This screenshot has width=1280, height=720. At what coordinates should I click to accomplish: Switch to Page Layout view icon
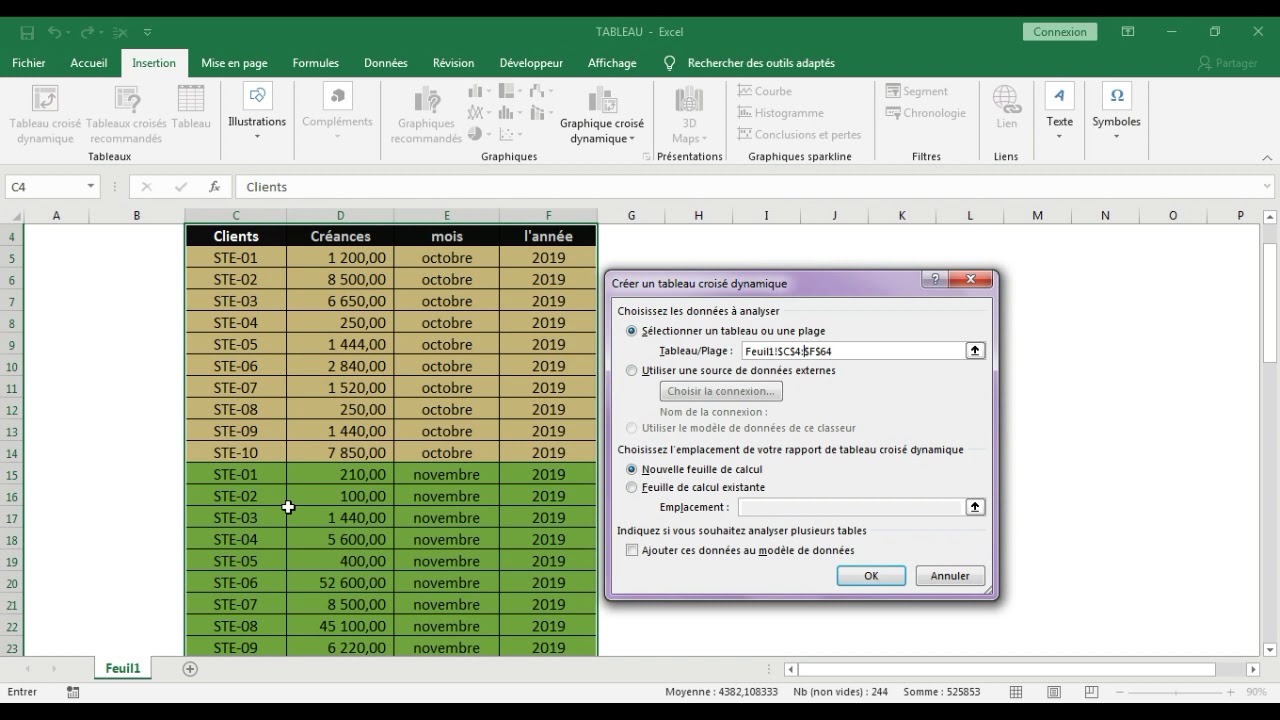(x=1054, y=692)
